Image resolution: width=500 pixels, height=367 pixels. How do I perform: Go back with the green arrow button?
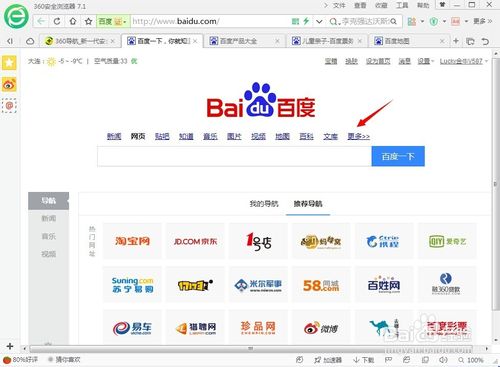(41, 21)
